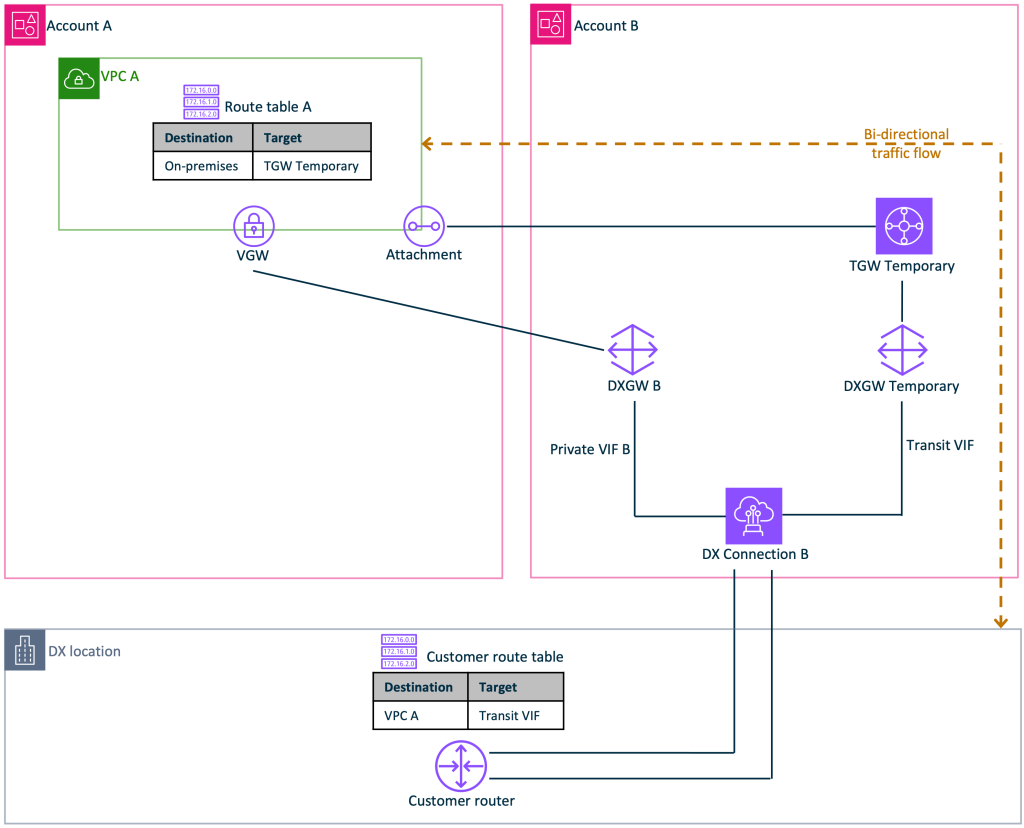This screenshot has width=1024, height=828.
Task: Select the On-premises destination entry
Action: pos(202,166)
